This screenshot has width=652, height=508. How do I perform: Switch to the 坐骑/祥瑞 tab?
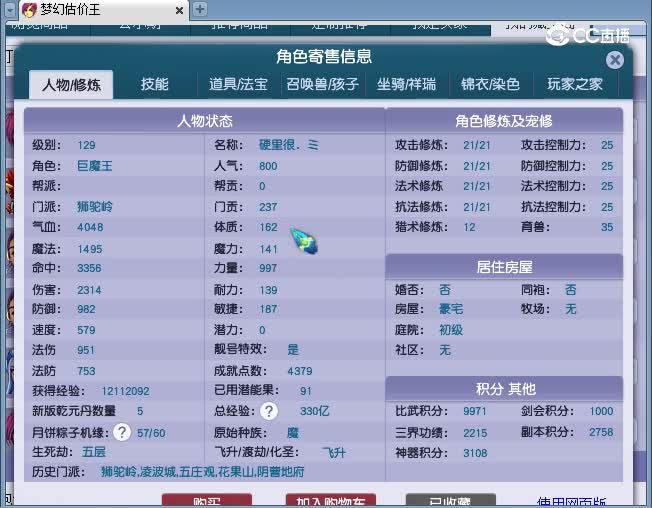tap(406, 84)
